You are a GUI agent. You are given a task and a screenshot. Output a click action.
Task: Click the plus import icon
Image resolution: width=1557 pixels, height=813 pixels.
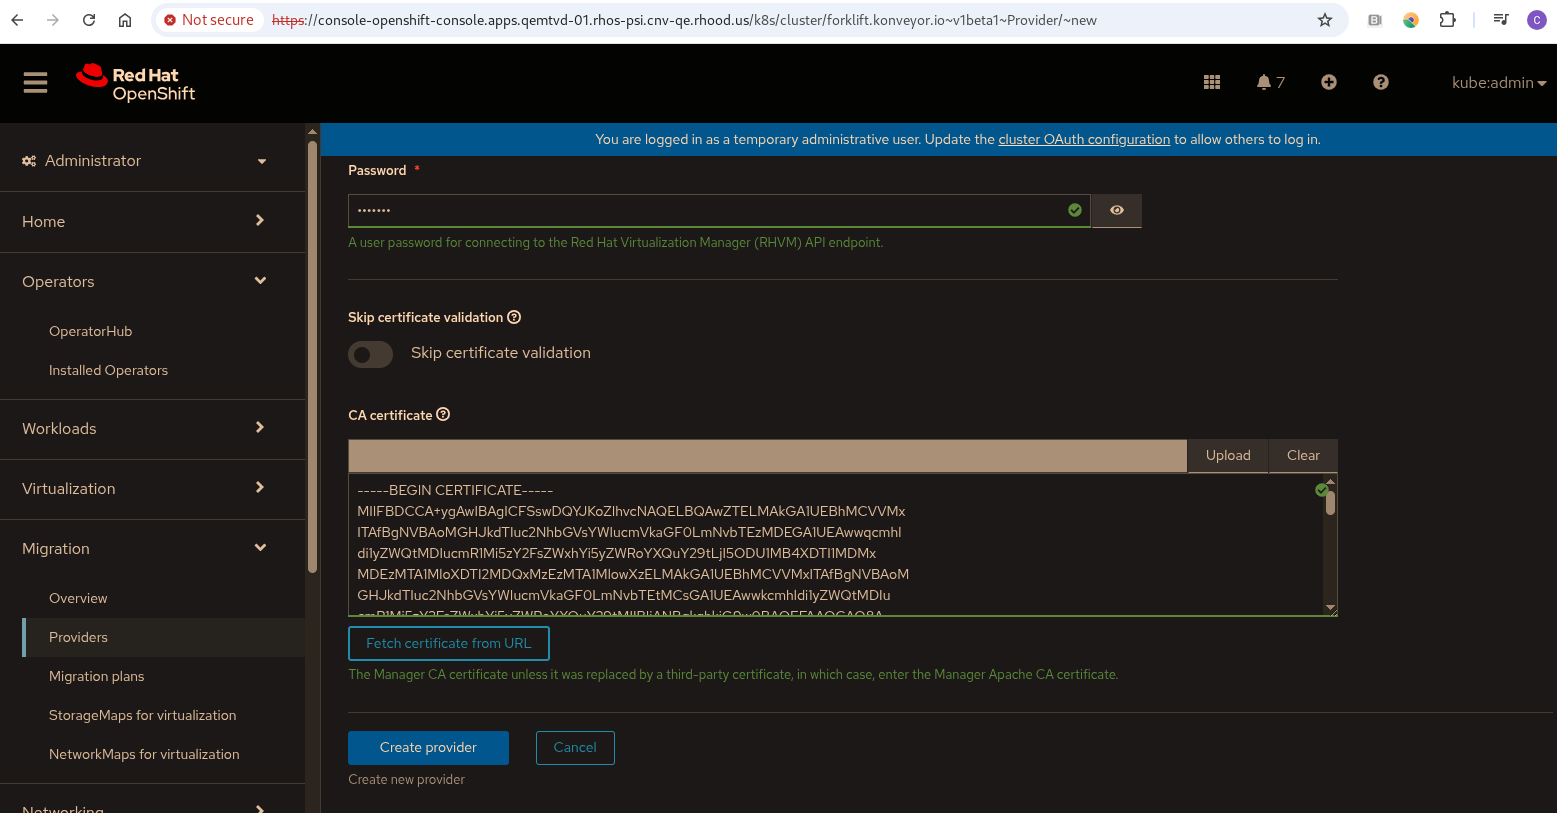point(1329,83)
